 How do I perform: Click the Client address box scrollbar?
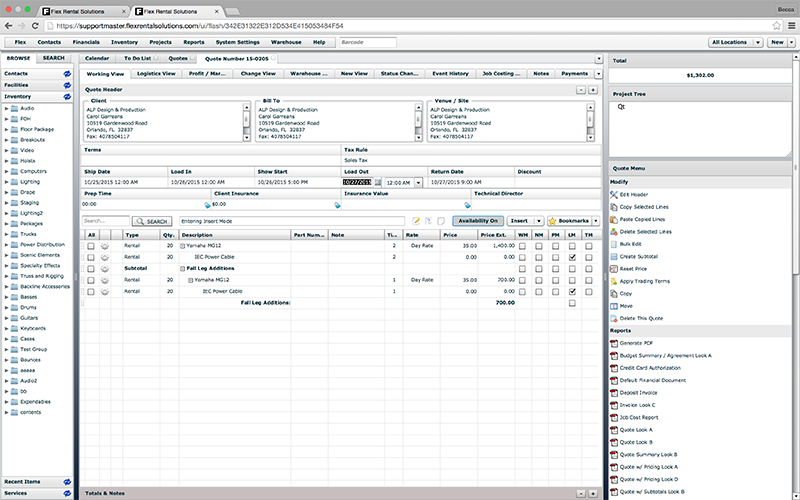pos(246,122)
